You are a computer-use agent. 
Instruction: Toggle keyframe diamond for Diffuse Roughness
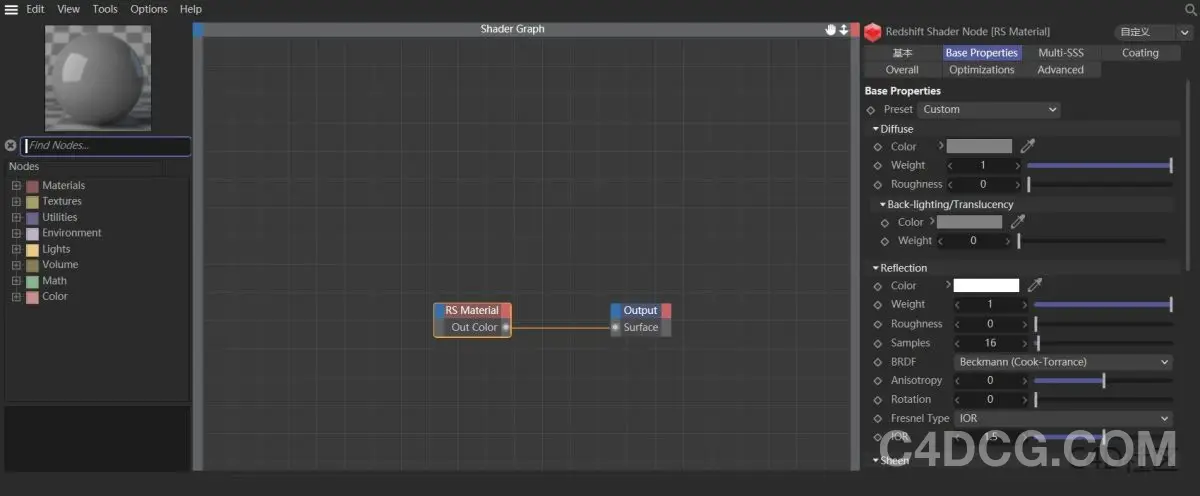click(878, 185)
